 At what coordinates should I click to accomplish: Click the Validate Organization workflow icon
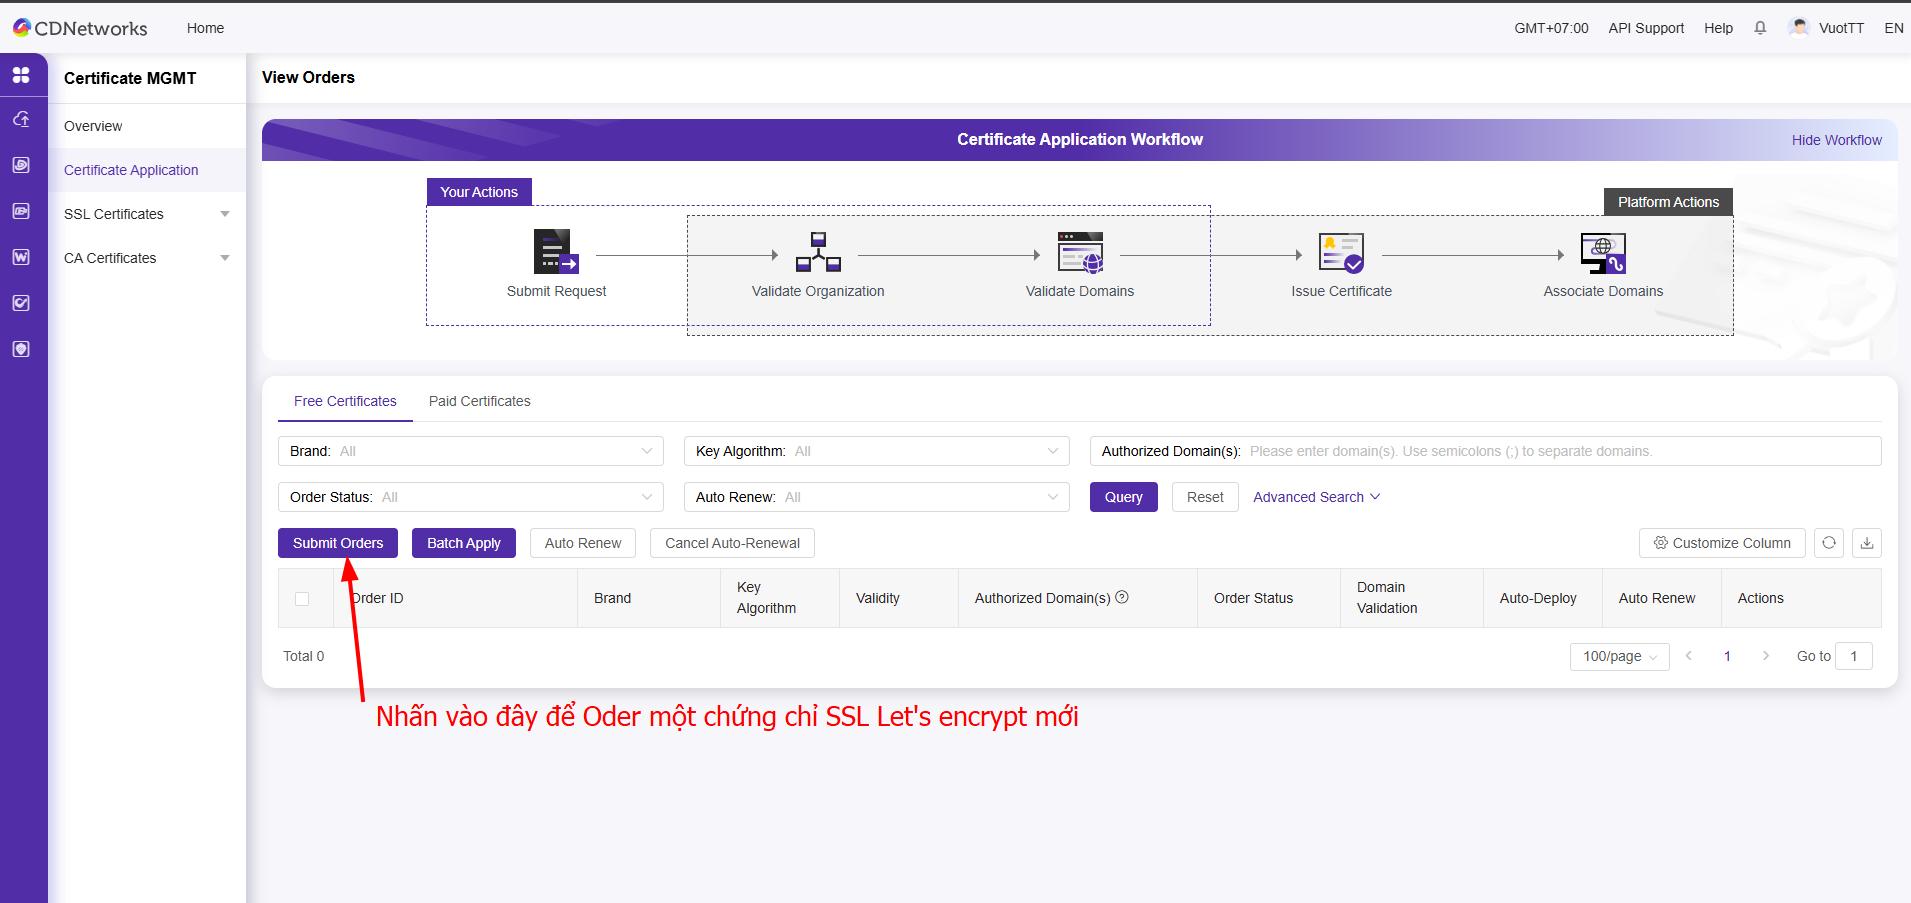click(x=818, y=252)
